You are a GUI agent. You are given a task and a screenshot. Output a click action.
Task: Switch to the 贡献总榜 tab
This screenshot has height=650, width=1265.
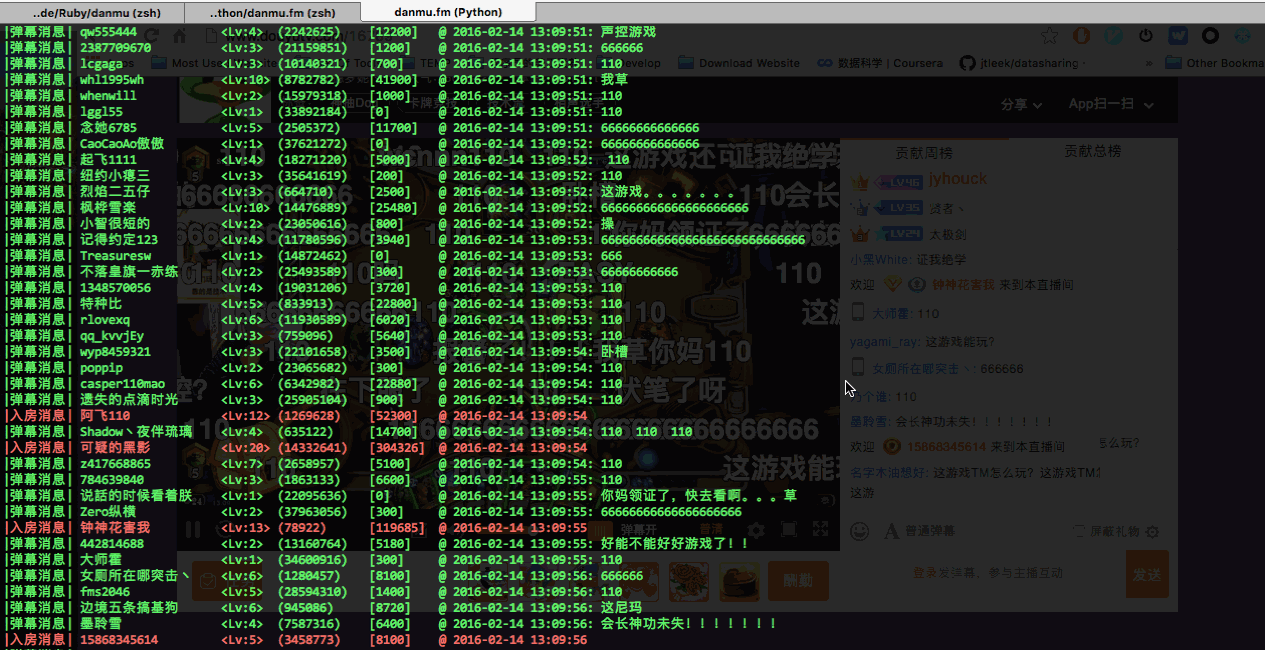click(x=1092, y=151)
